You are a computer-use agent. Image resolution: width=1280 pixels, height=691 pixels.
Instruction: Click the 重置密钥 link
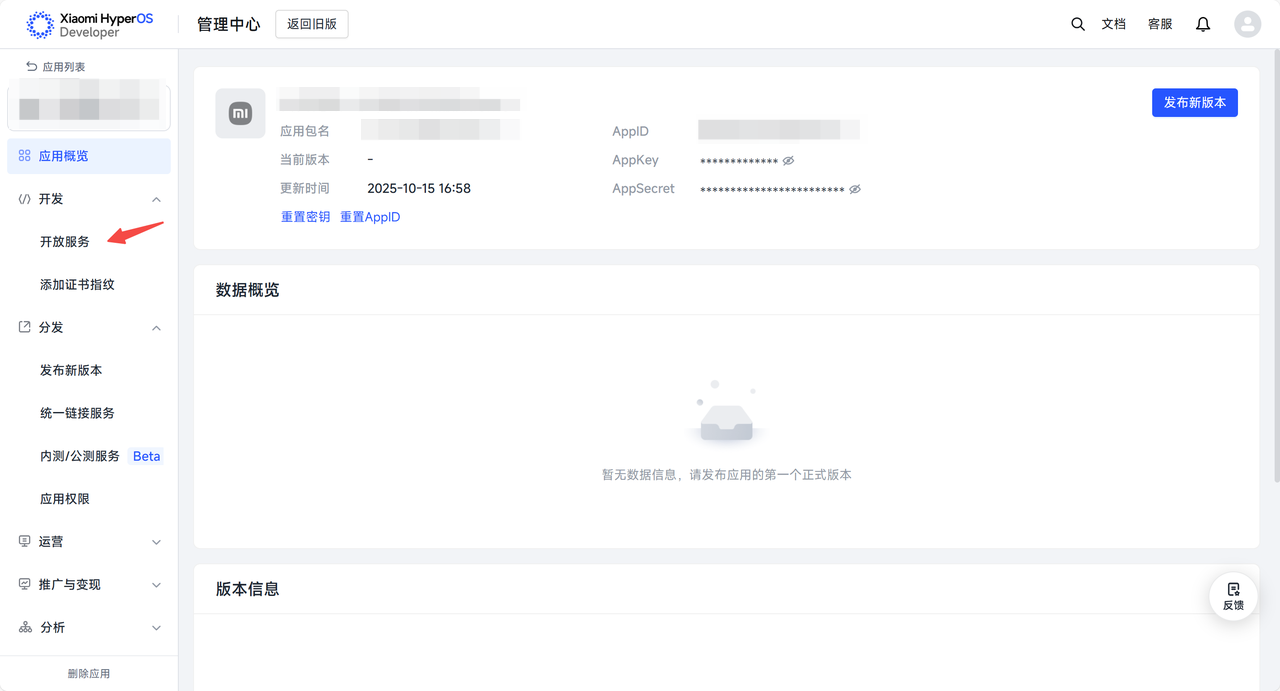click(305, 217)
